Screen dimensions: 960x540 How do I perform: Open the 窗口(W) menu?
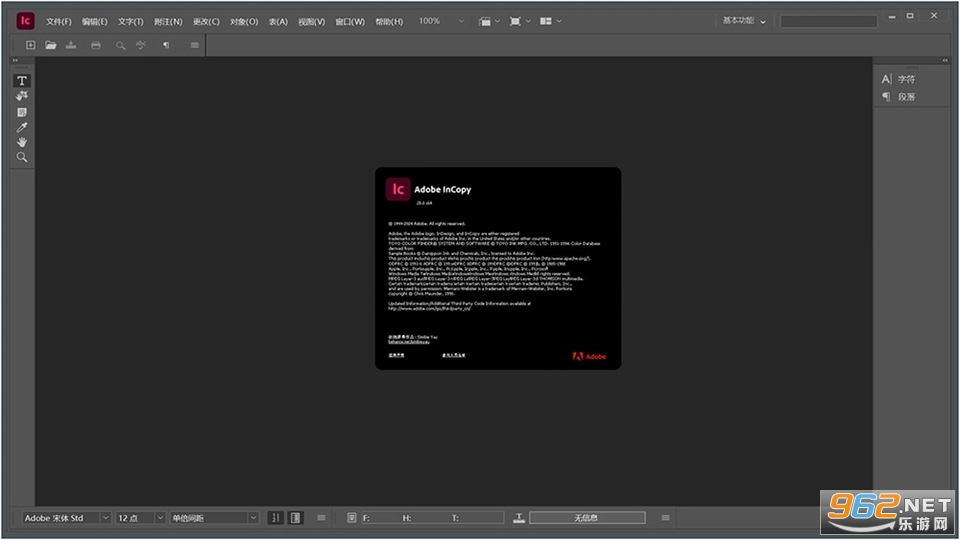pyautogui.click(x=350, y=21)
